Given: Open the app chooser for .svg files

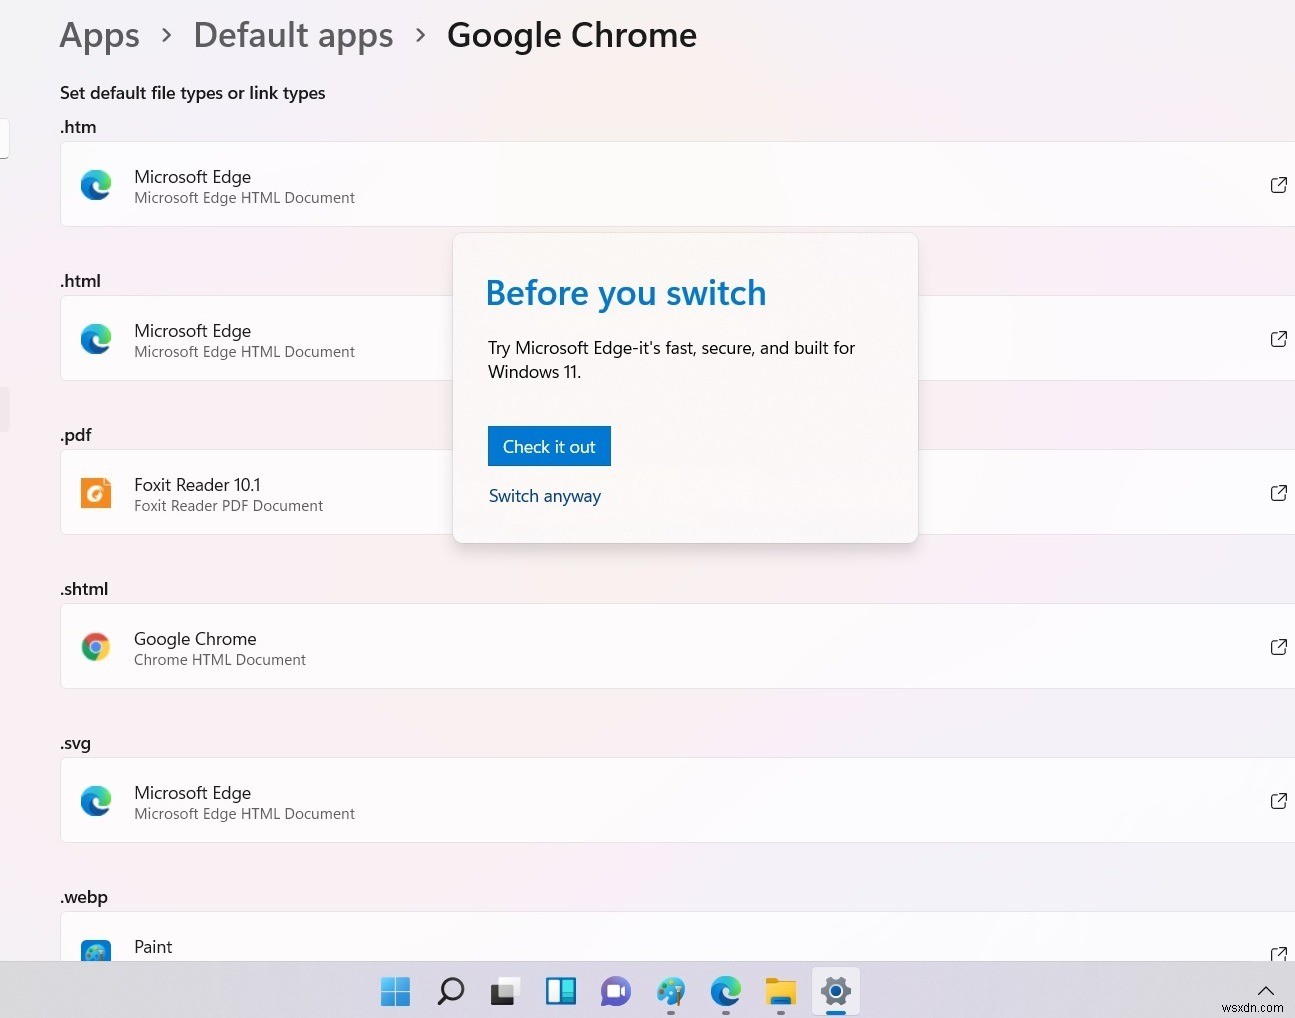Looking at the screenshot, I should pyautogui.click(x=1278, y=800).
